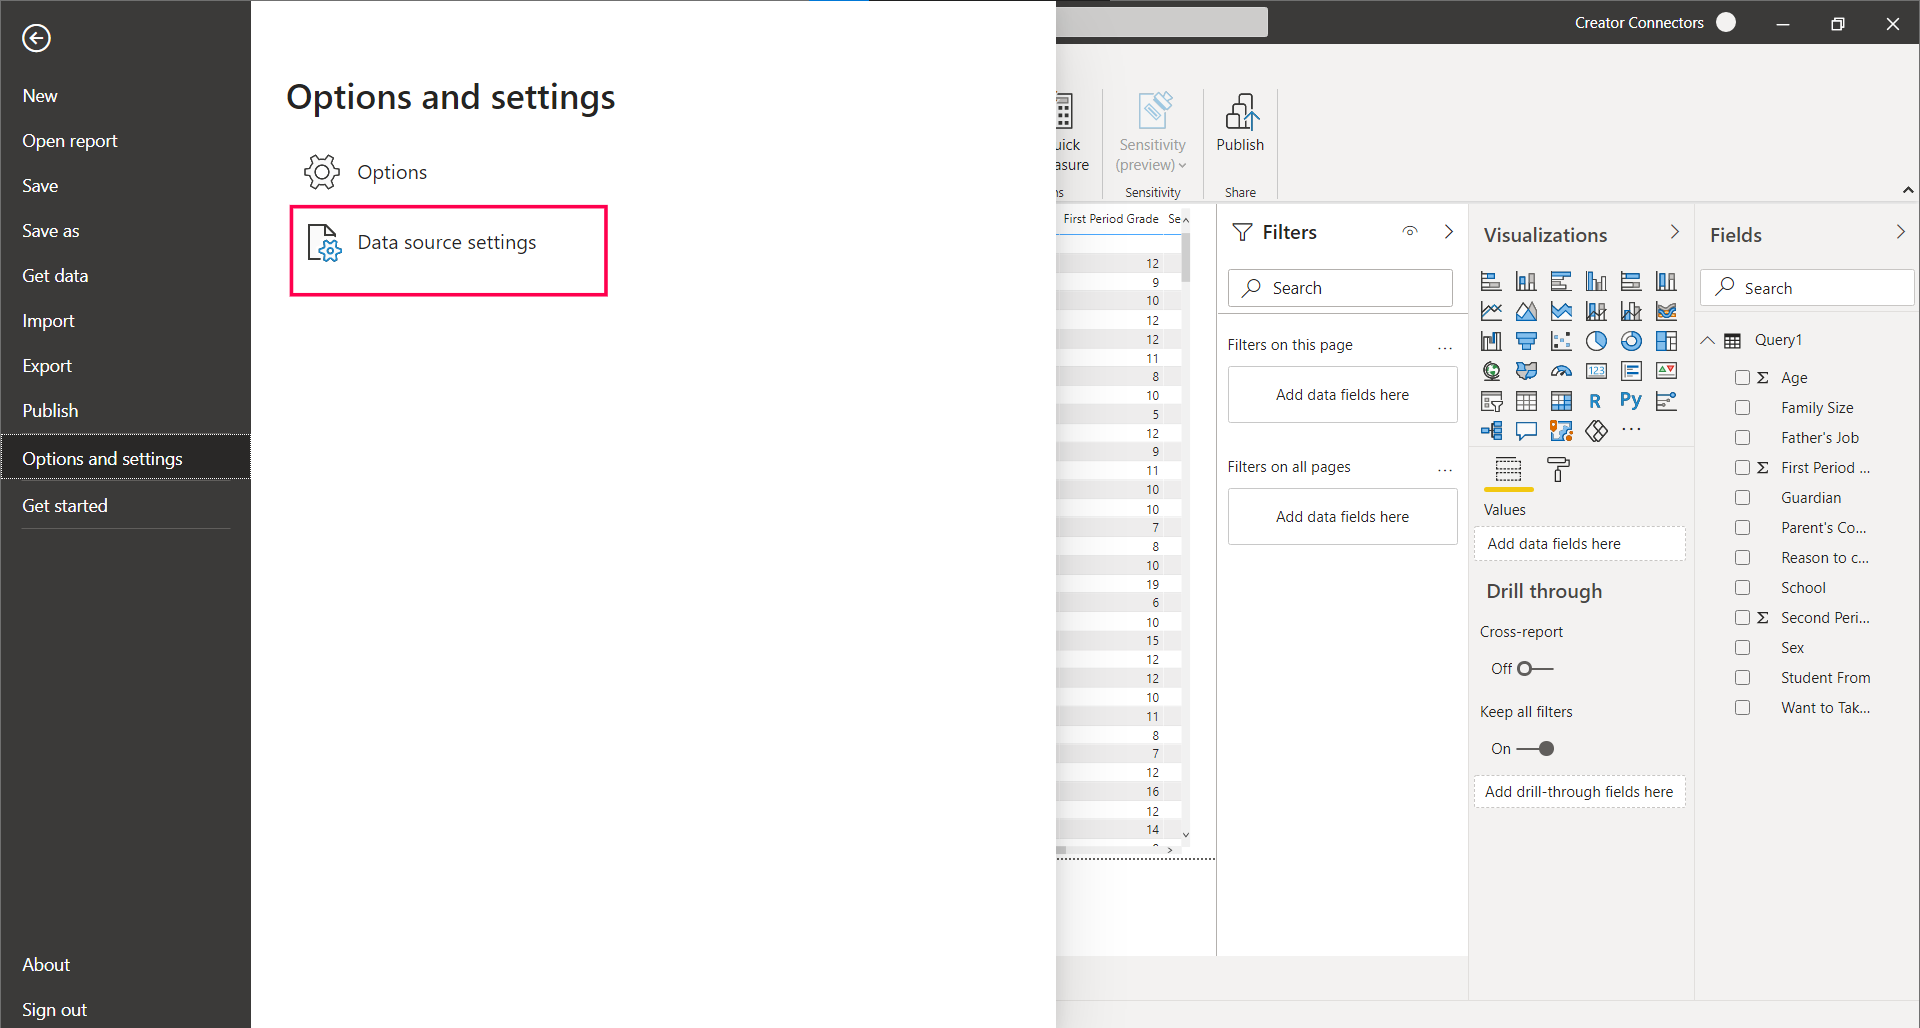The height and width of the screenshot is (1028, 1920).
Task: Select the donut chart visualization
Action: click(1631, 341)
